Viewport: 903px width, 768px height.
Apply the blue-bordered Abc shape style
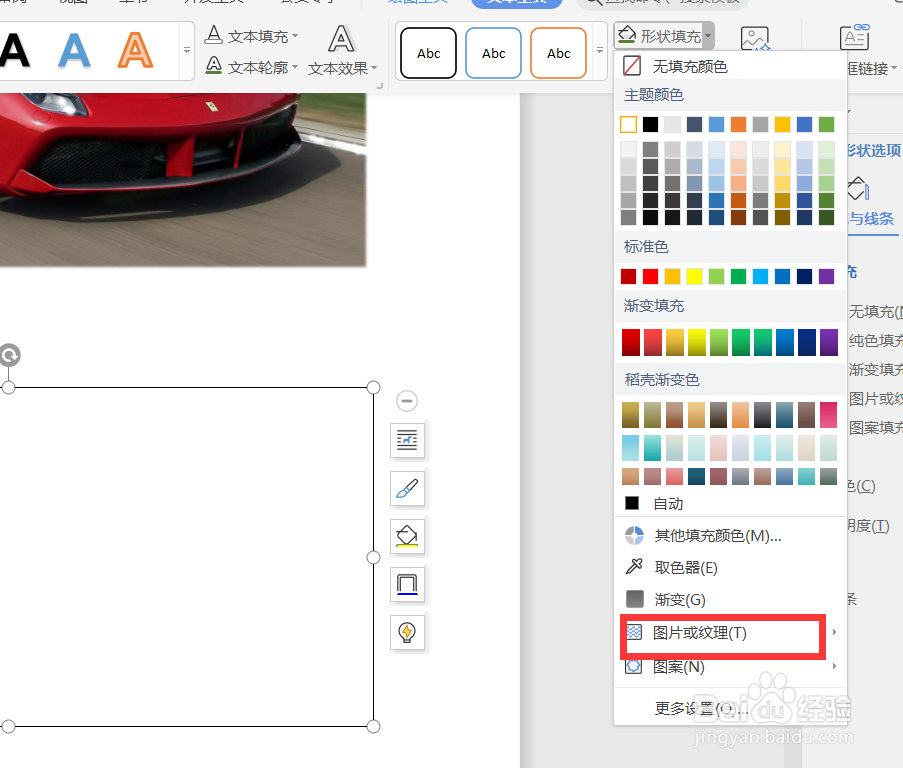click(494, 53)
